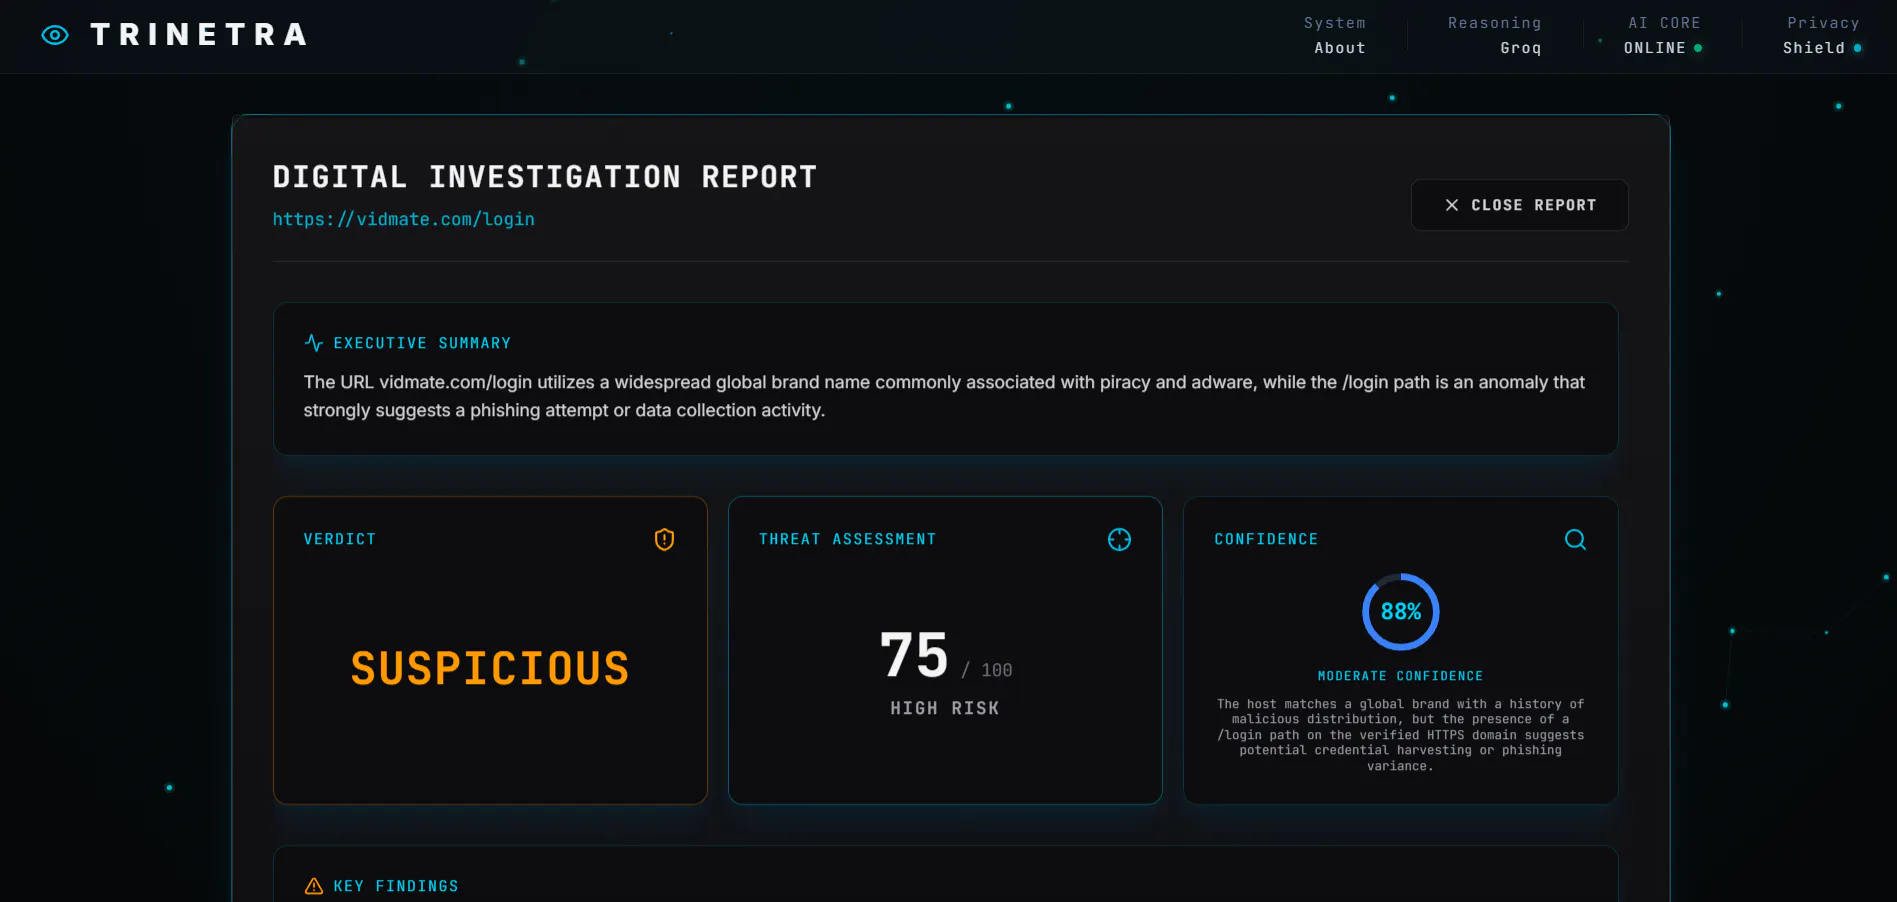Open the Reasoning Groq menu item
This screenshot has width=1897, height=902.
(1495, 35)
